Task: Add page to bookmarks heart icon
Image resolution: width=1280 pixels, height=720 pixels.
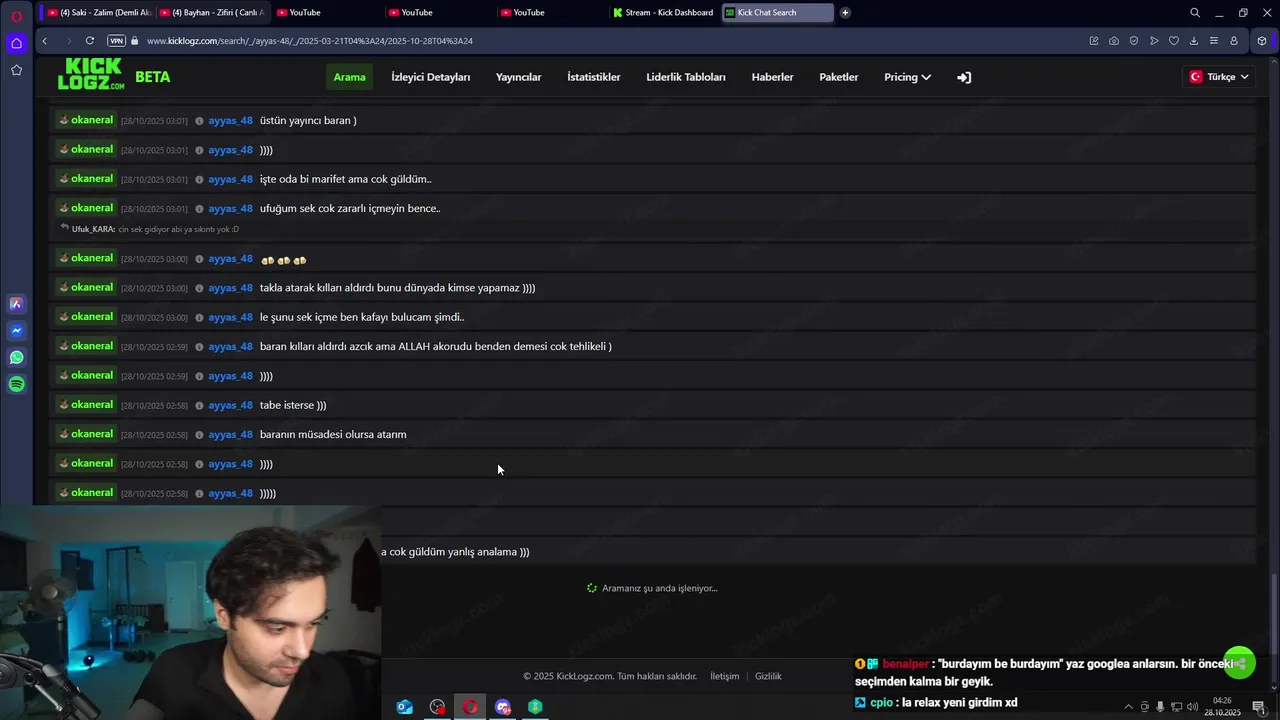Action: pos(1174,41)
